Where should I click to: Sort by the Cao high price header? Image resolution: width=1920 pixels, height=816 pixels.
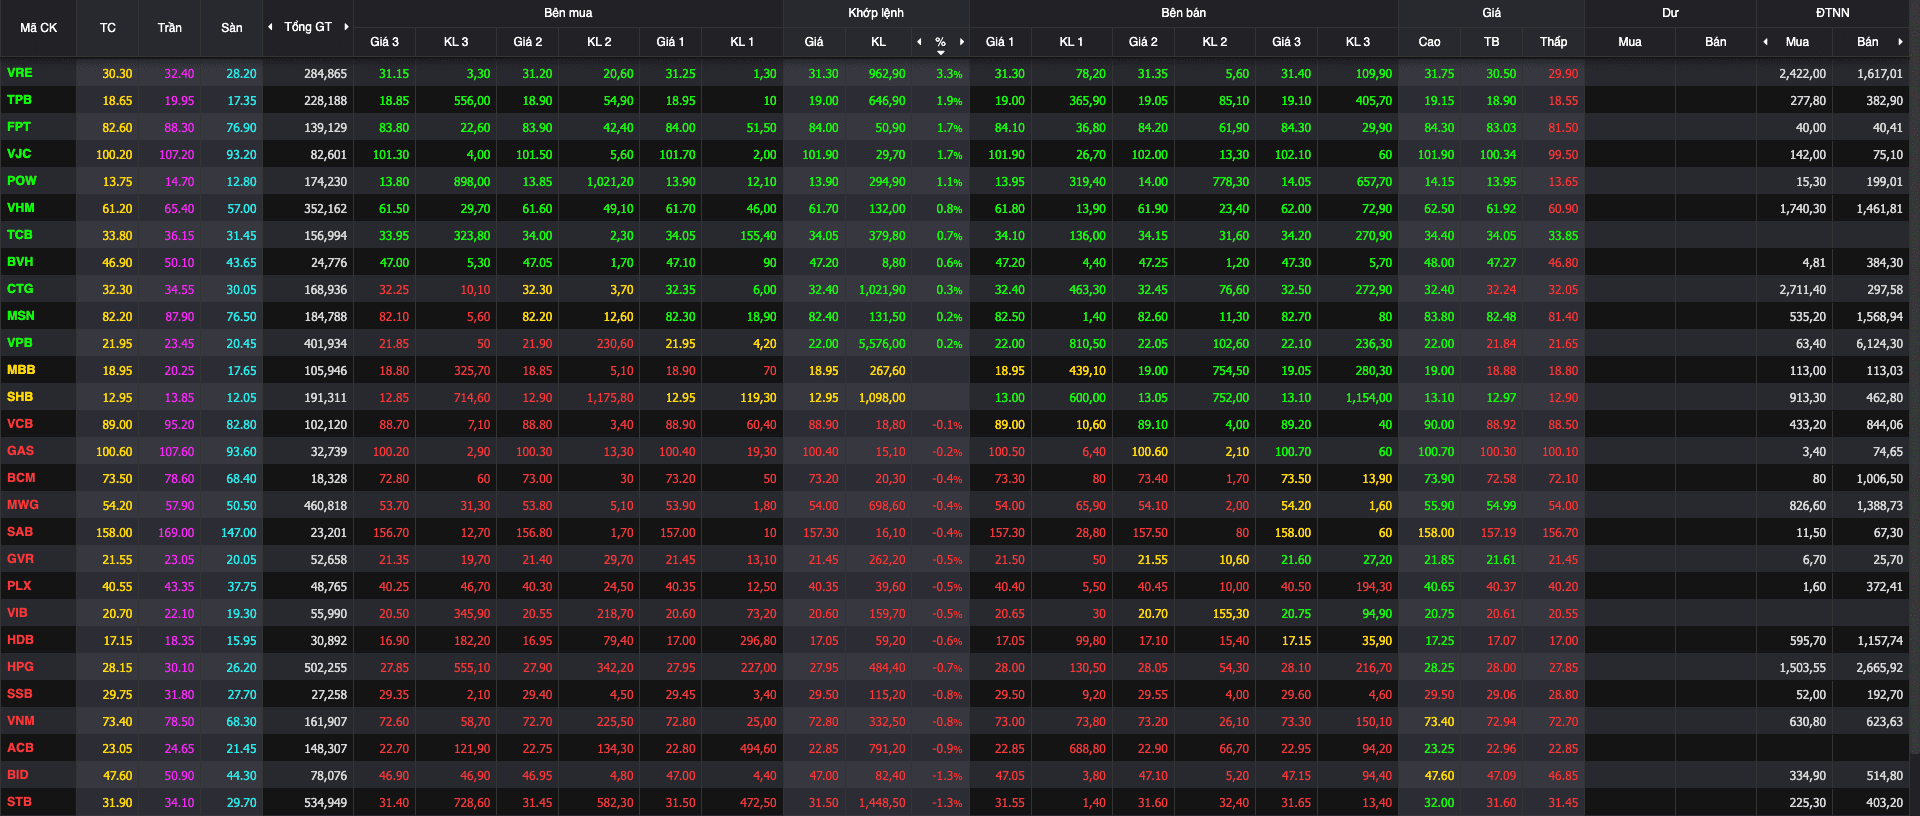pos(1429,42)
